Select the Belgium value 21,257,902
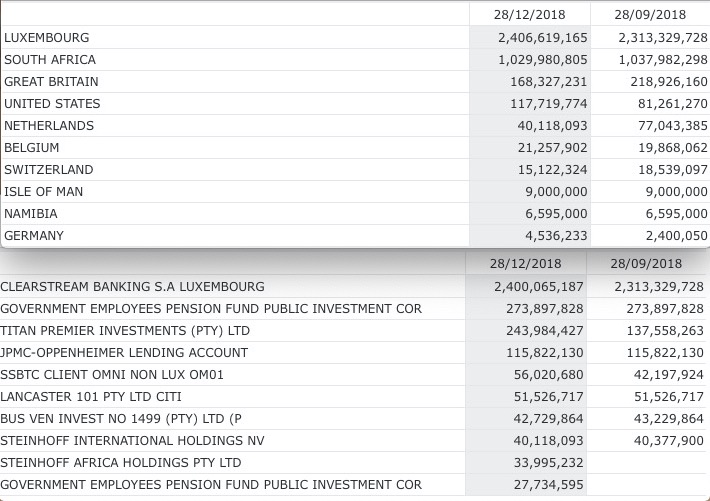The height and width of the screenshot is (501, 710). pos(552,148)
